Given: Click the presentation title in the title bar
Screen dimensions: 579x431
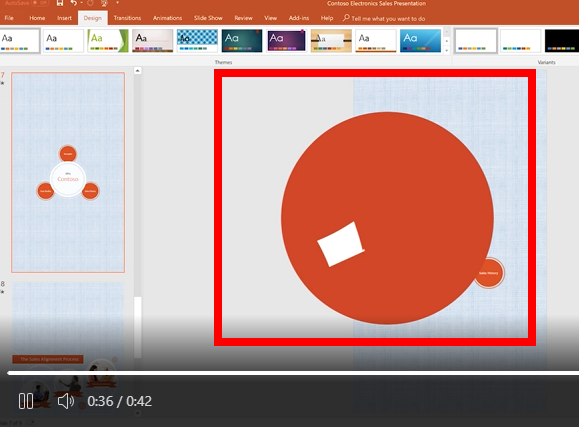Looking at the screenshot, I should (376, 3).
